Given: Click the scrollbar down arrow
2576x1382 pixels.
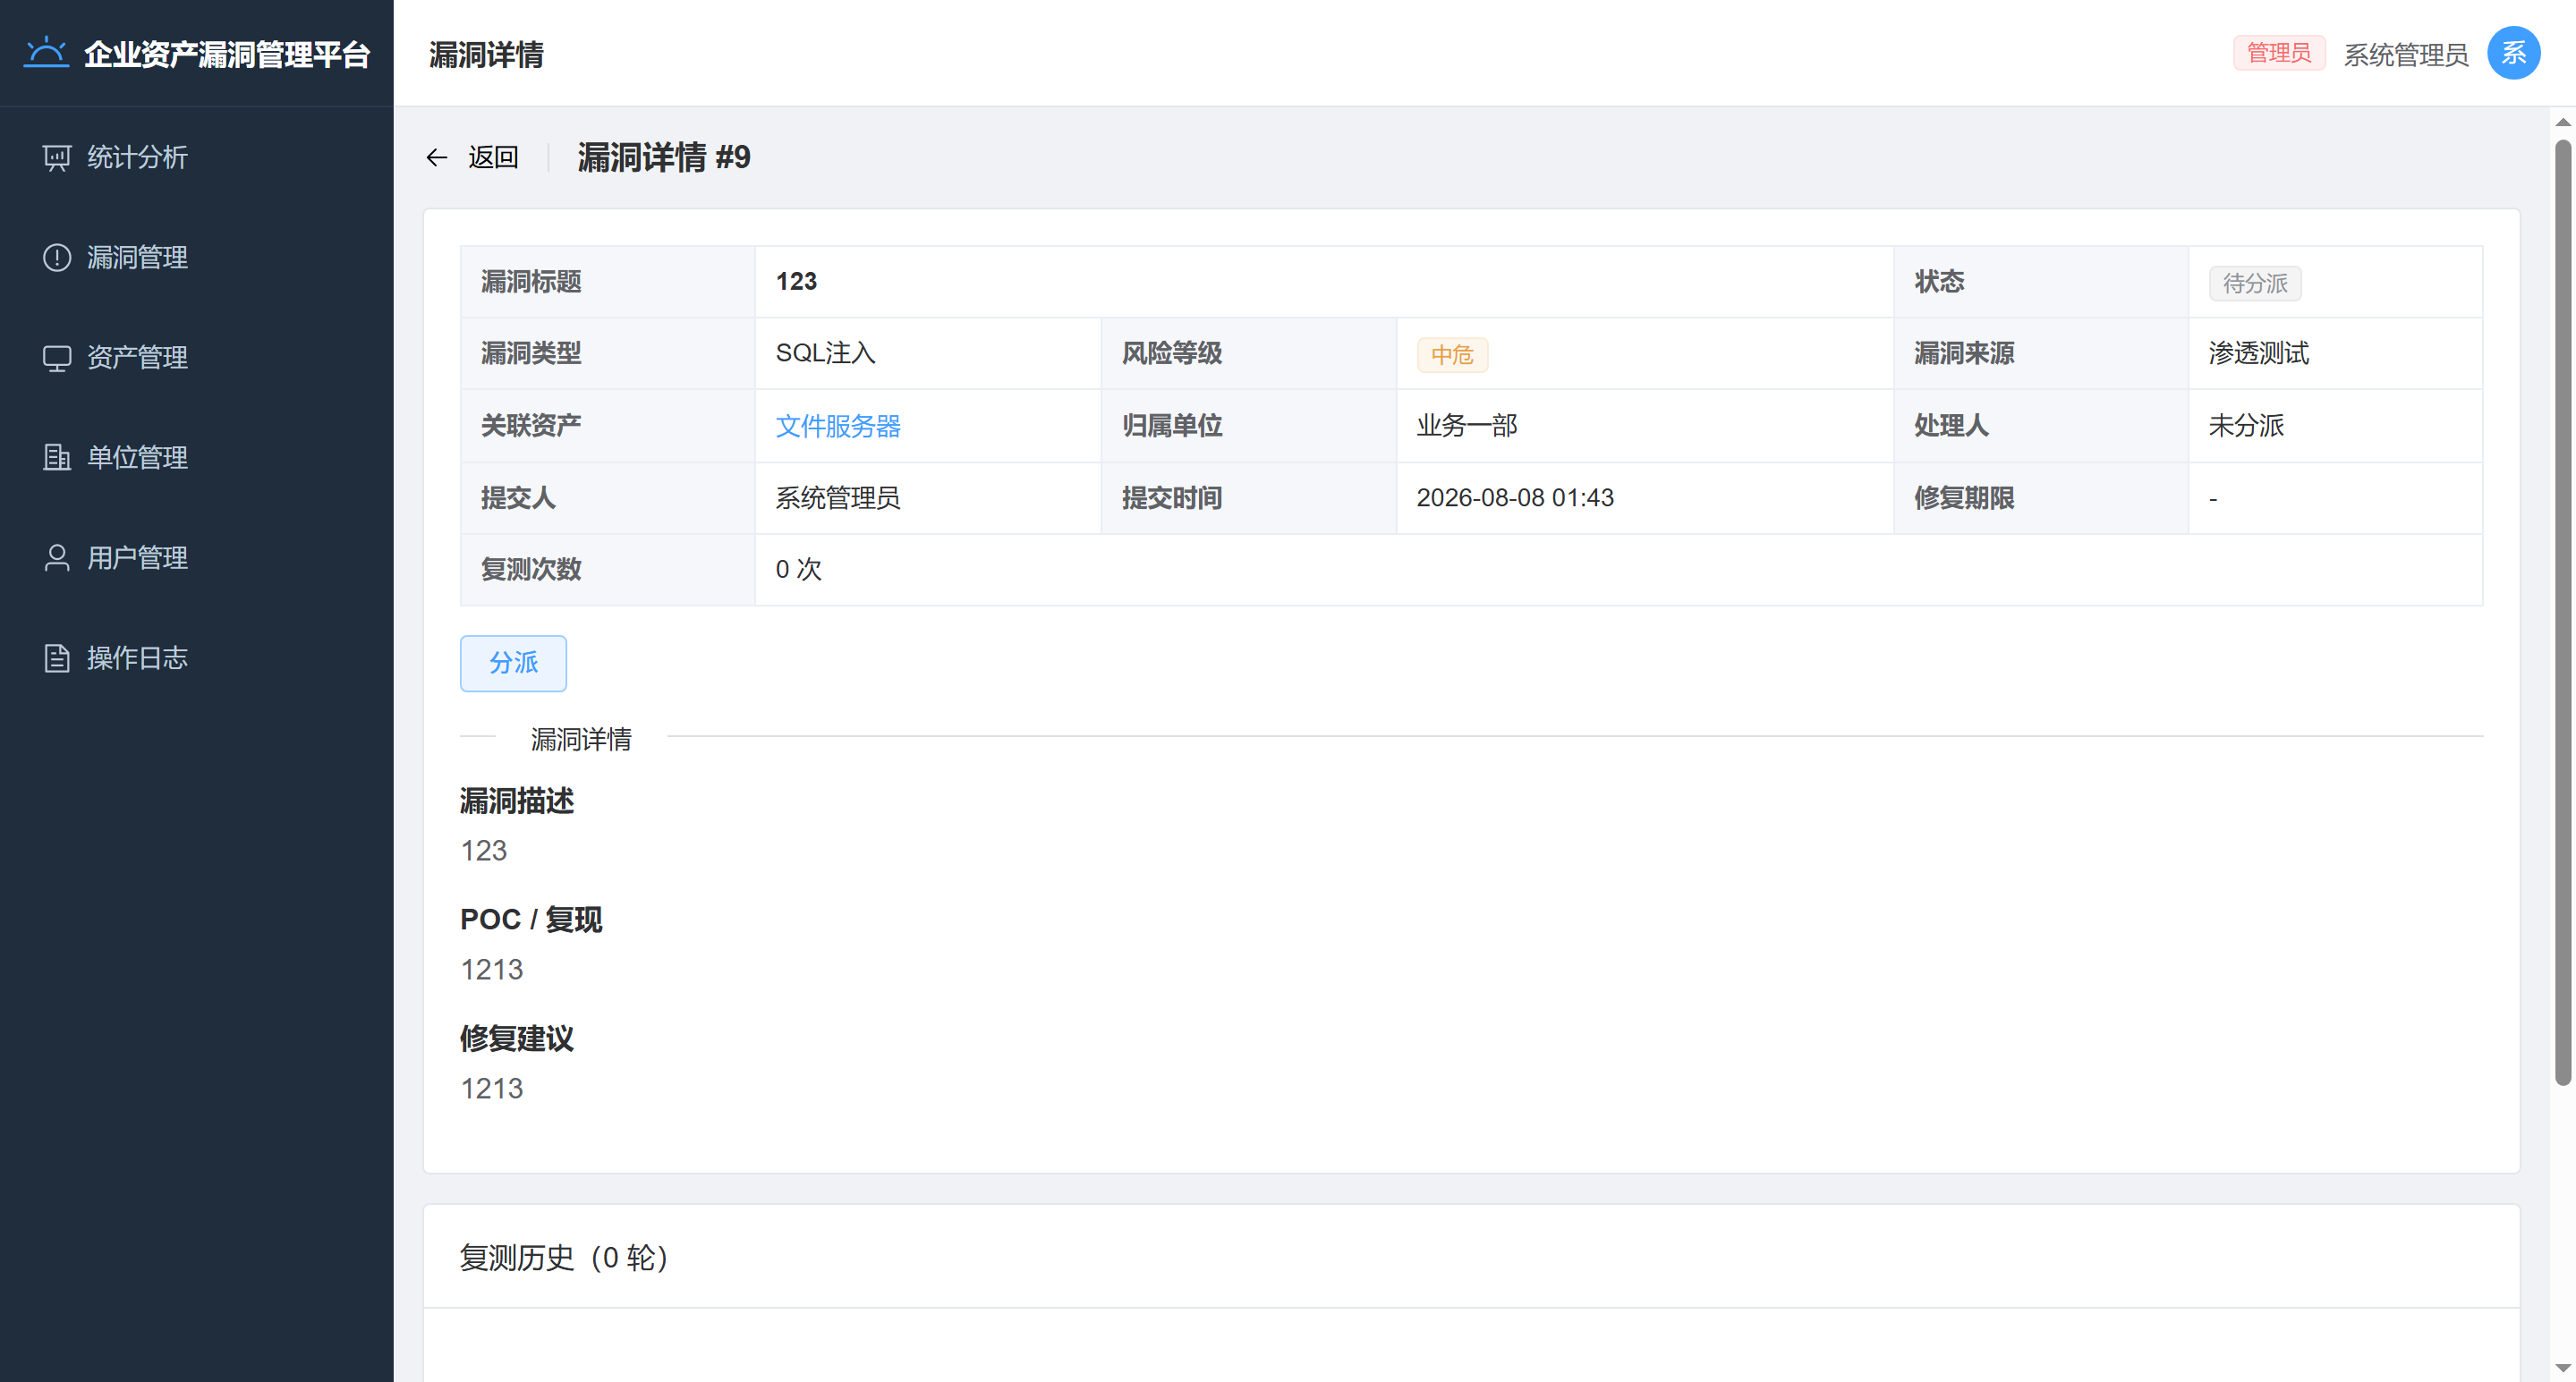Looking at the screenshot, I should point(2562,1368).
